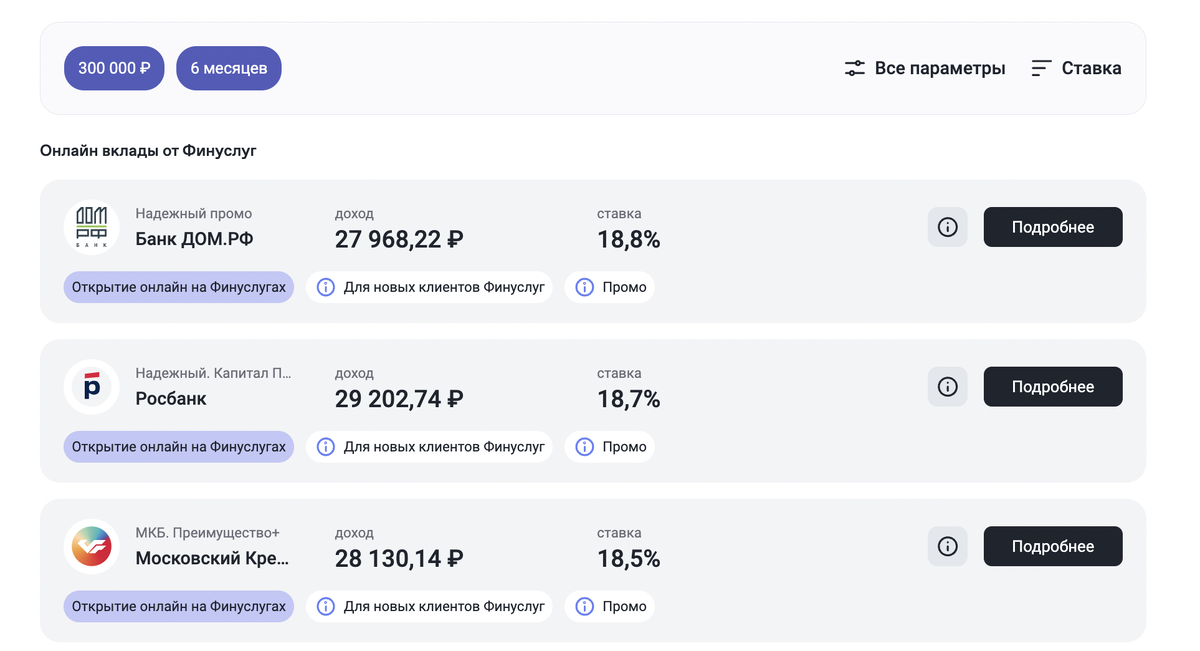Click the 6 месяцев term chip
This screenshot has width=1200, height=651.
coord(229,68)
